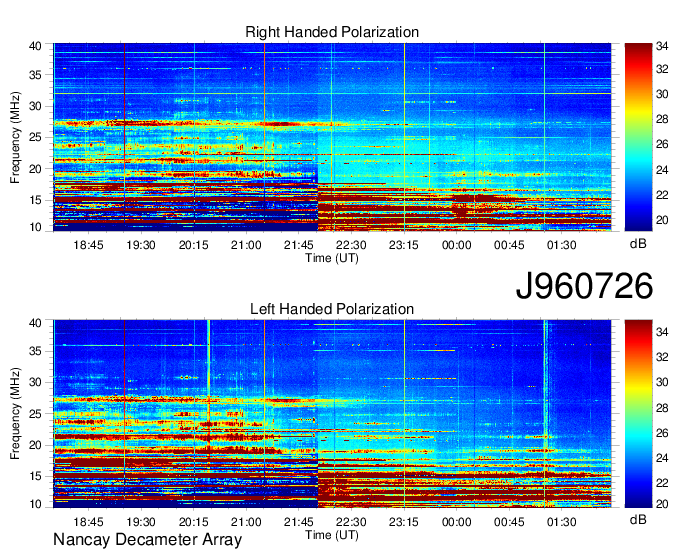
Task: Click the 22:30 tick label on top plot
Action: click(x=351, y=245)
